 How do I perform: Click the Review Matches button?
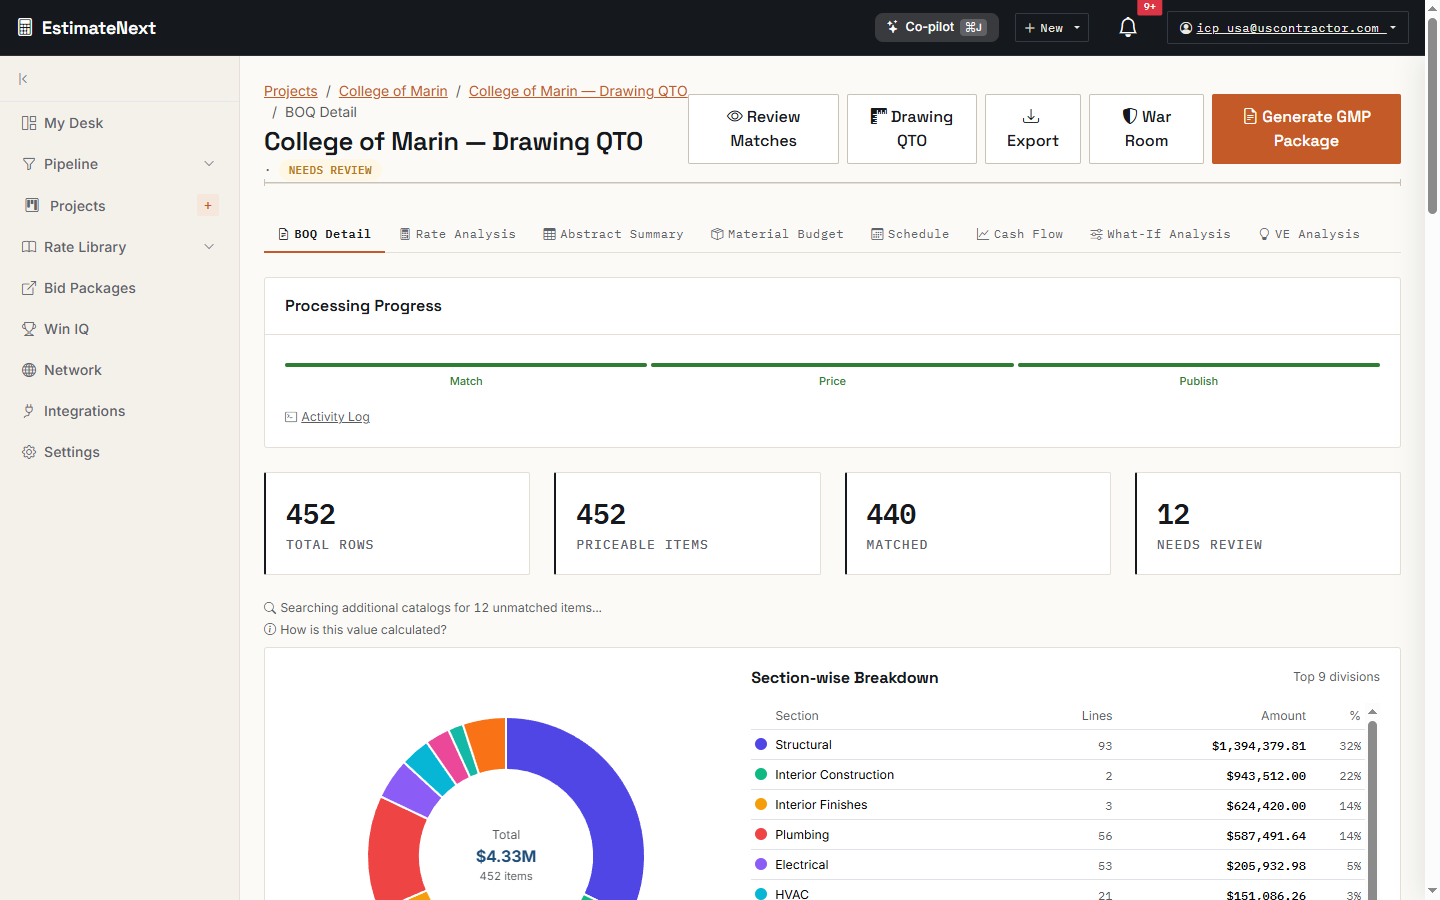763,129
